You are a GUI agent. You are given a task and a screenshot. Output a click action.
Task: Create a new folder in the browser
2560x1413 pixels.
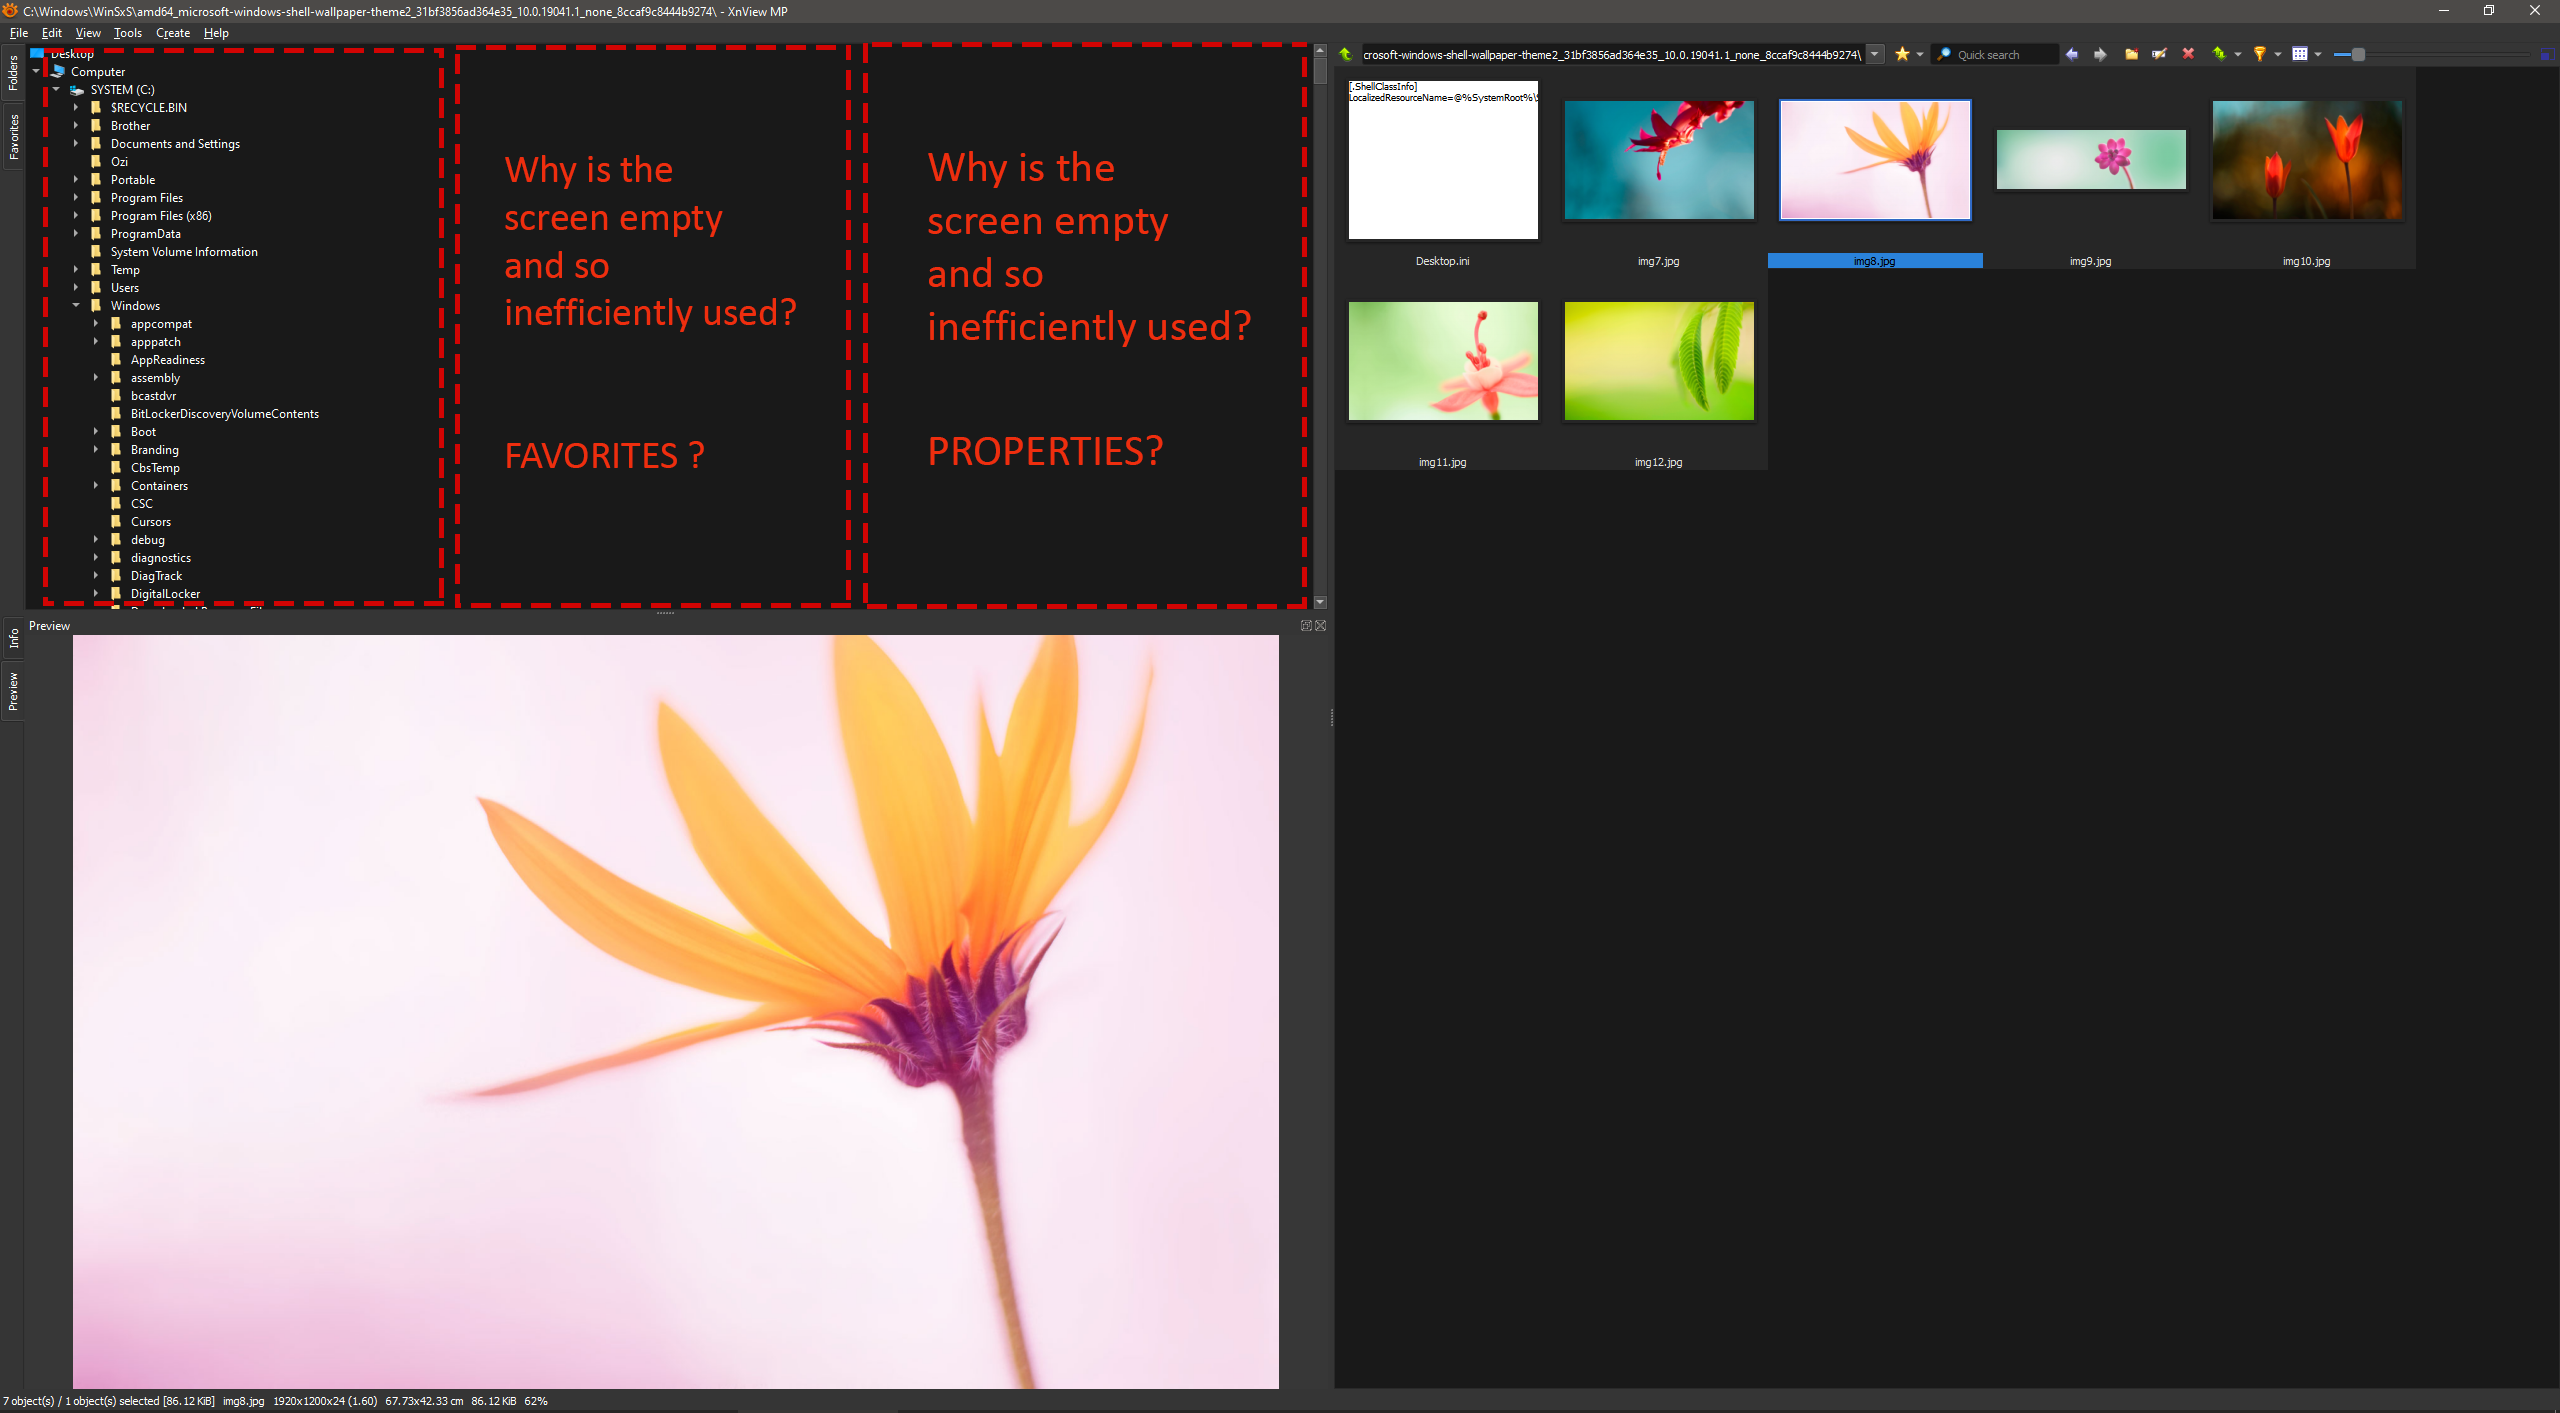pyautogui.click(x=2131, y=54)
